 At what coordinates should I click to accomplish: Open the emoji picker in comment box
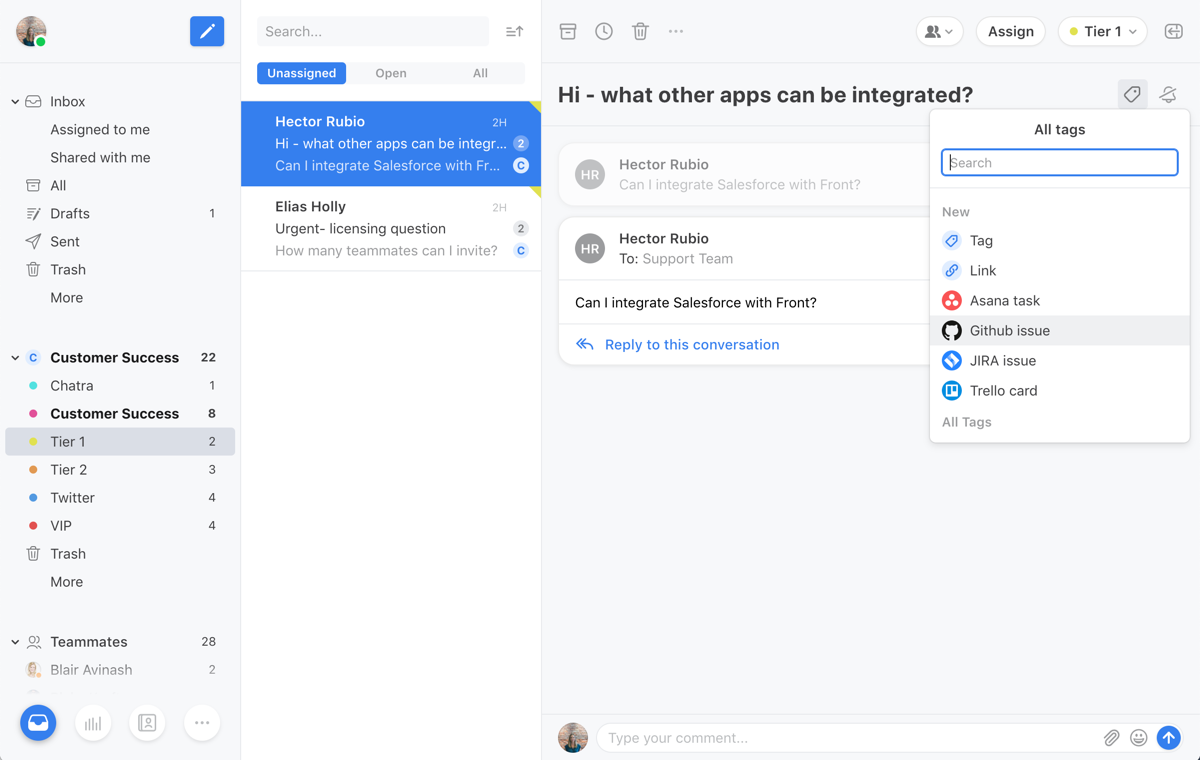pyautogui.click(x=1138, y=738)
